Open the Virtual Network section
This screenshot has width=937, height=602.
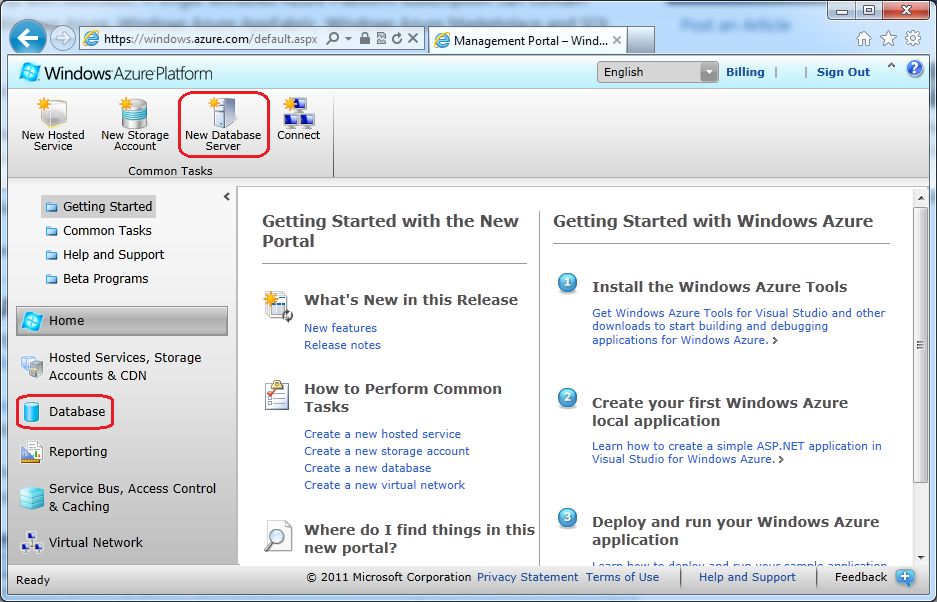(x=96, y=543)
